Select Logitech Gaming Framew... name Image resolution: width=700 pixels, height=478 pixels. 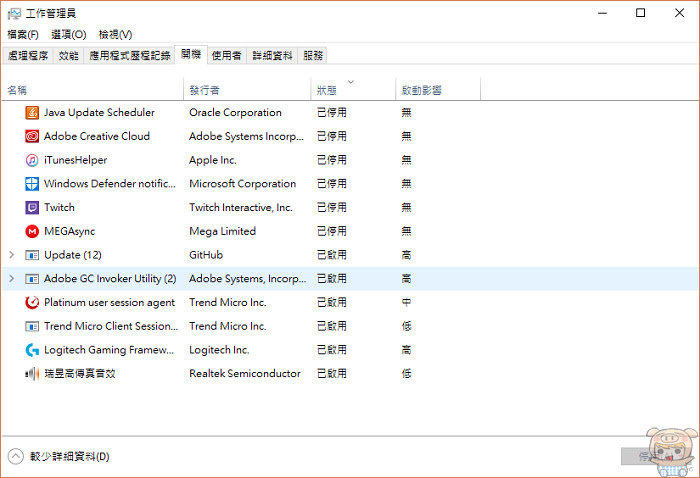point(109,350)
